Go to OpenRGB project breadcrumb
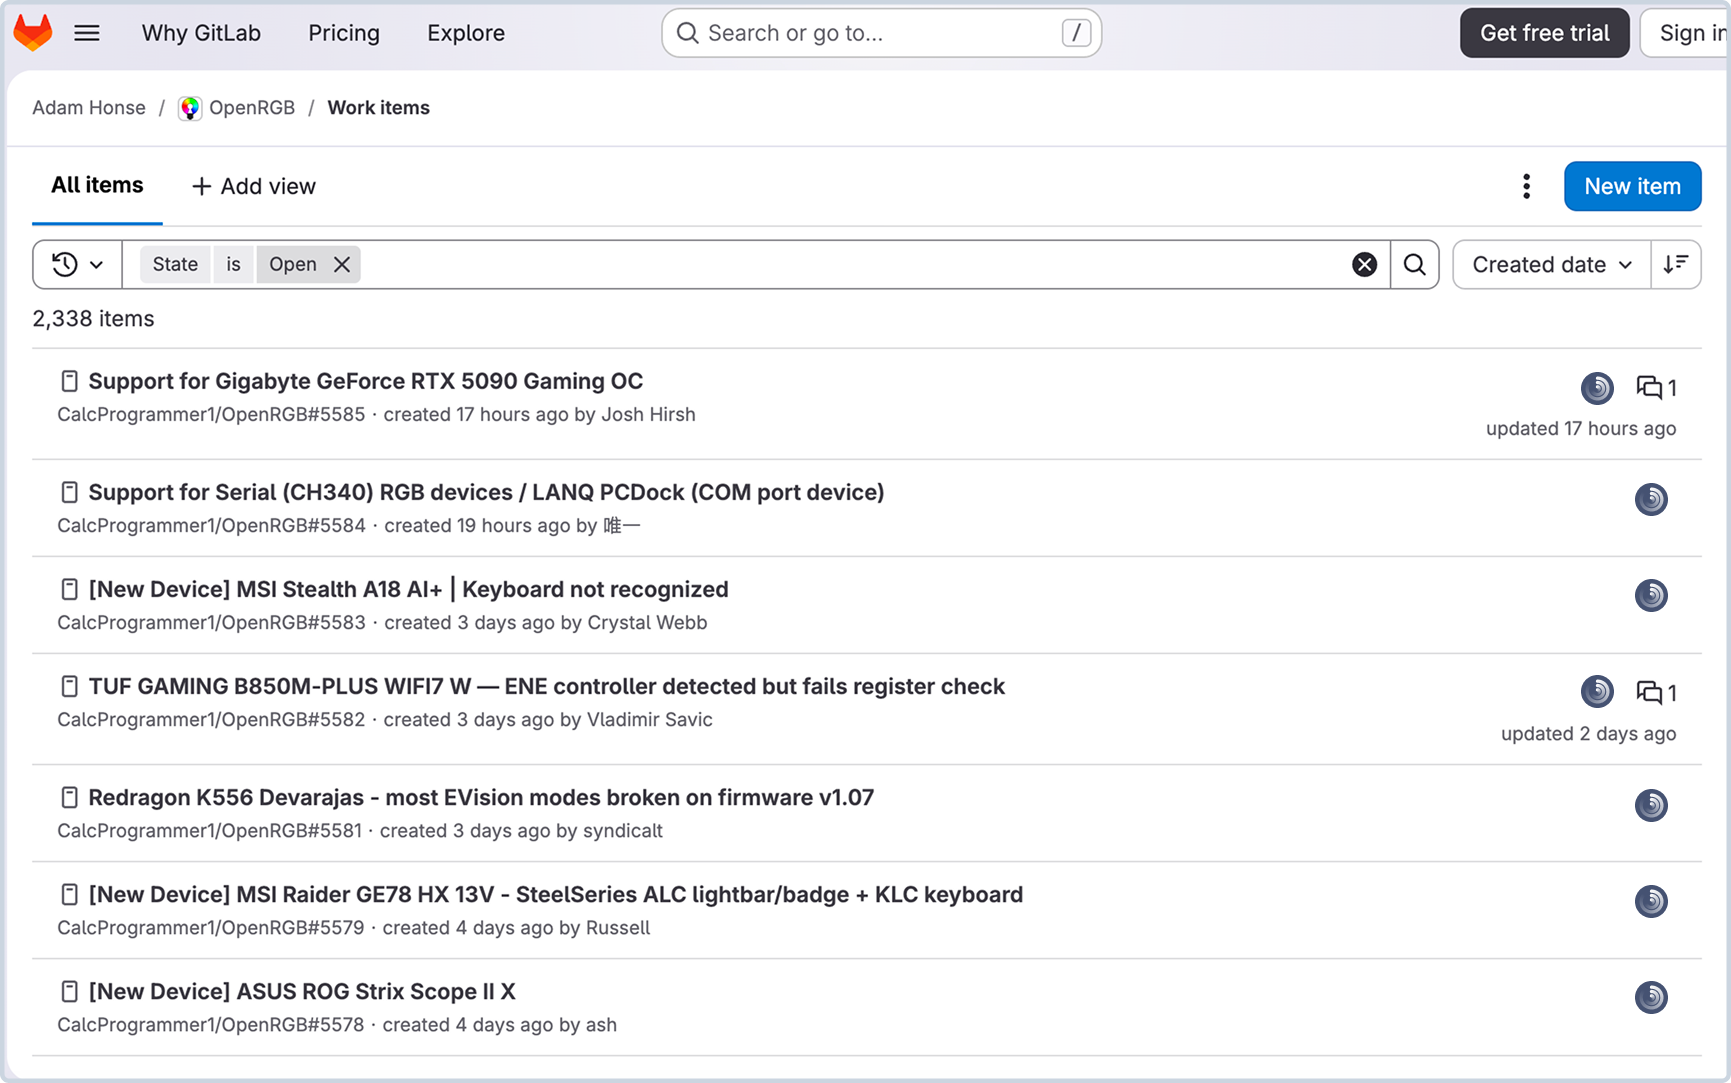 [x=252, y=107]
